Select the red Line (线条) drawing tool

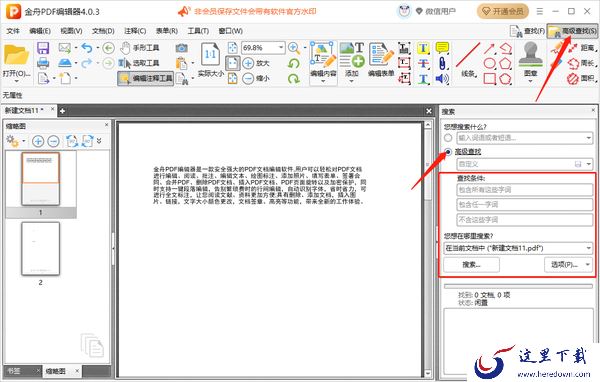[468, 60]
